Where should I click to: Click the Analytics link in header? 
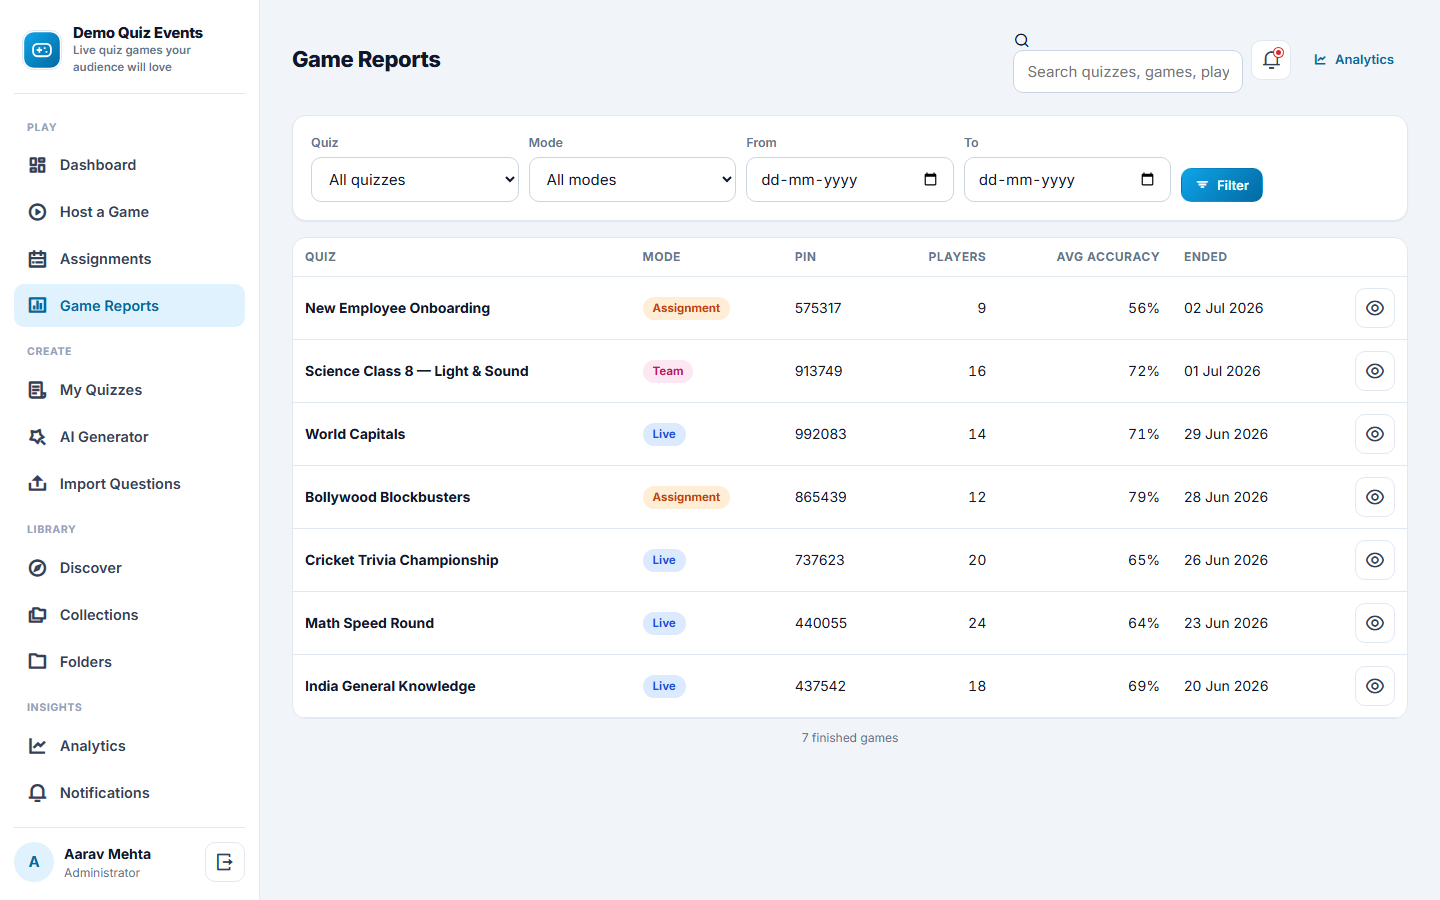point(1353,60)
